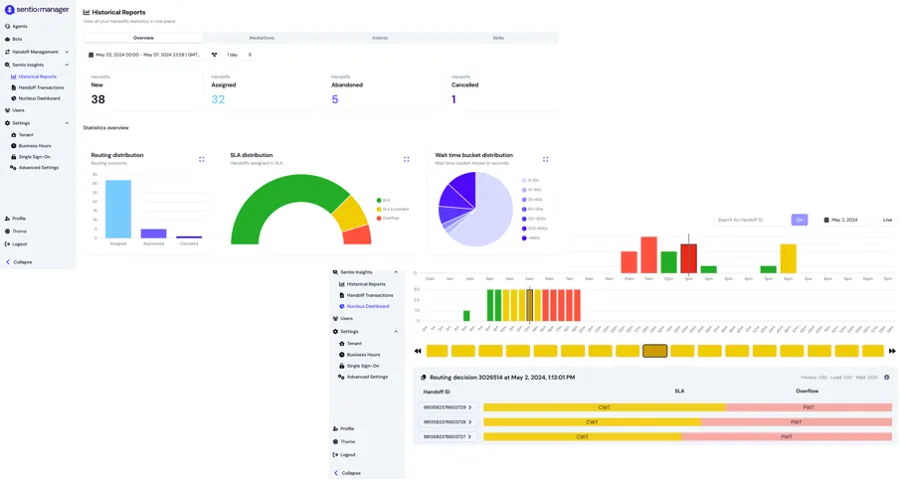Image resolution: width=902 pixels, height=480 pixels.
Task: Click the Go button next to handoff search
Action: coord(799,220)
